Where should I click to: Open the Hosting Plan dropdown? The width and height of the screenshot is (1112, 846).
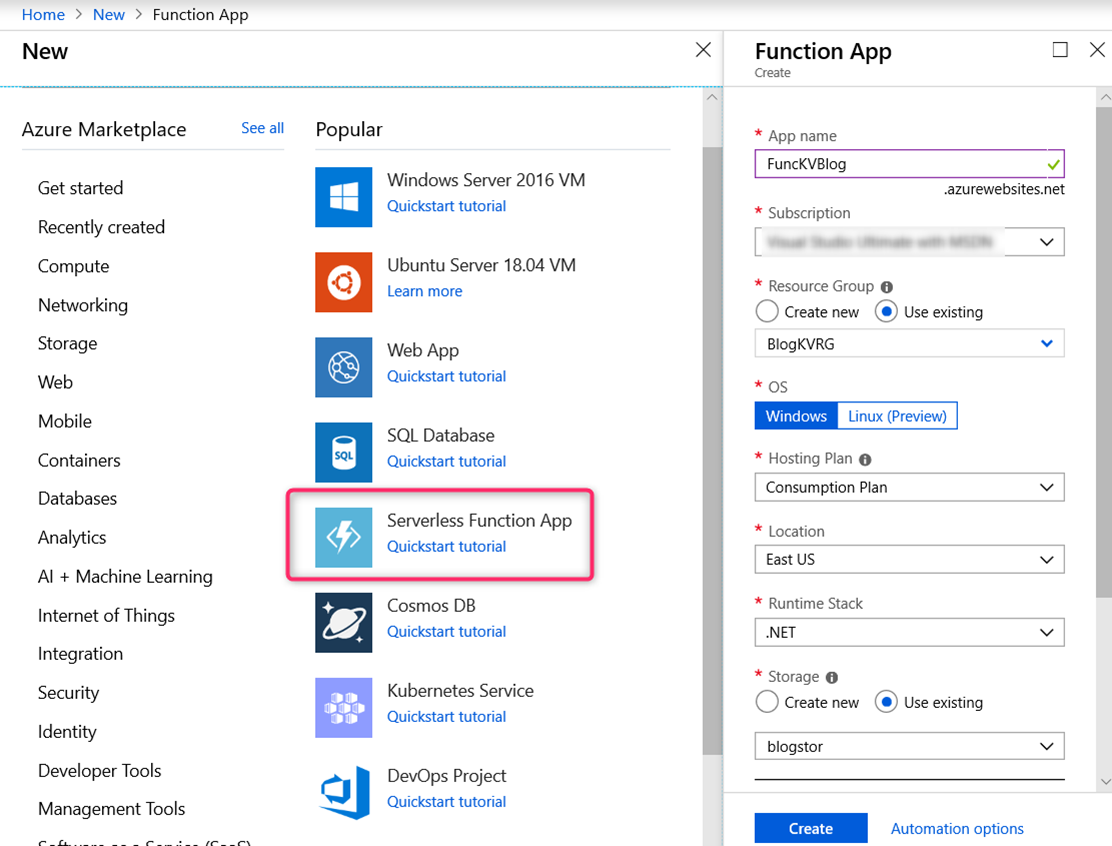pyautogui.click(x=909, y=487)
